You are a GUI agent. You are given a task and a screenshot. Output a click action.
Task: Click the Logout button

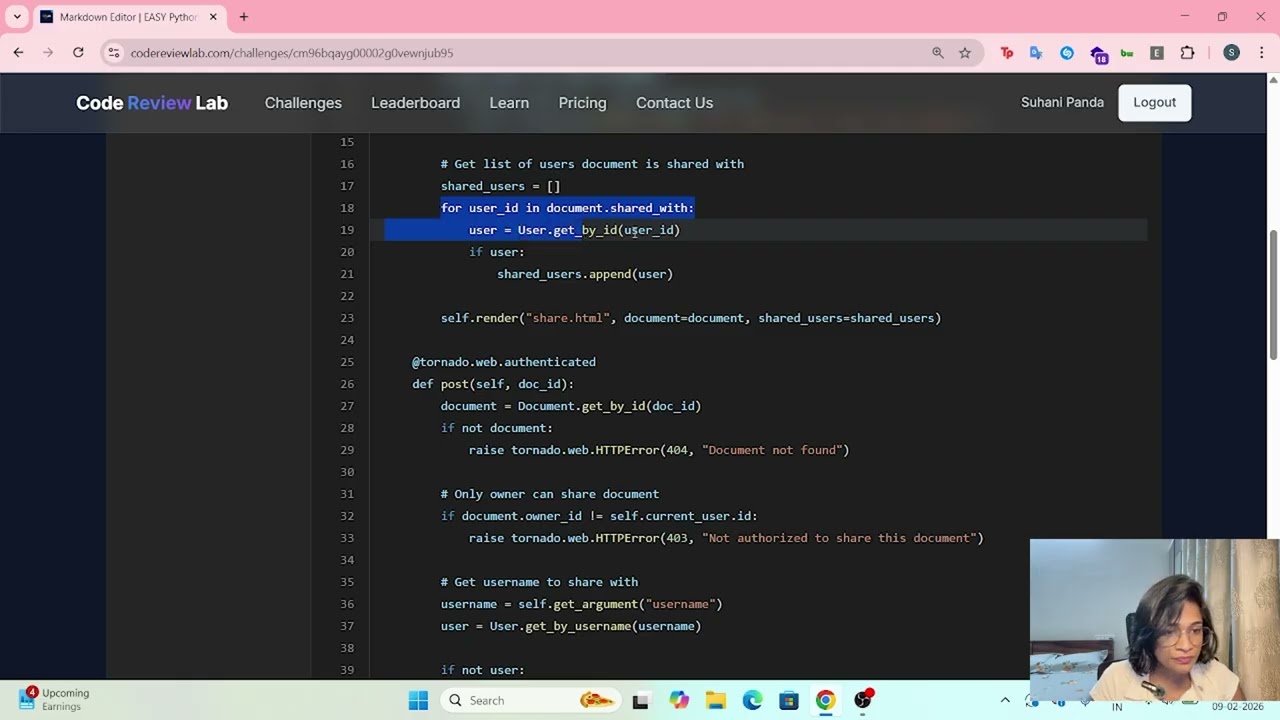tap(1154, 102)
